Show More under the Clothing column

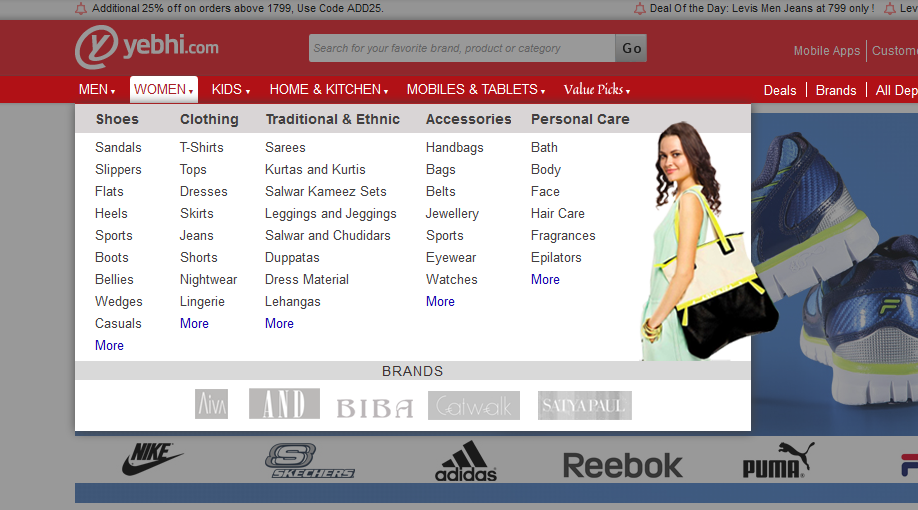pyautogui.click(x=194, y=323)
